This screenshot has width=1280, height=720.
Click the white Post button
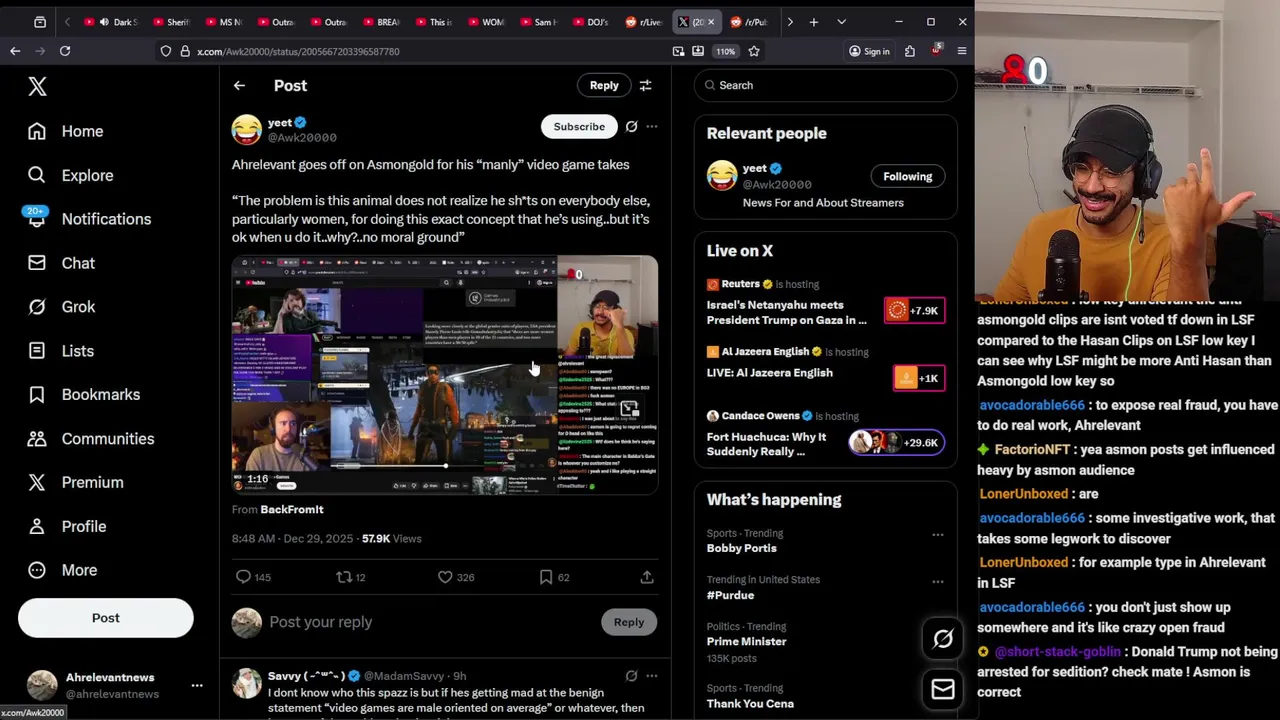pos(105,618)
